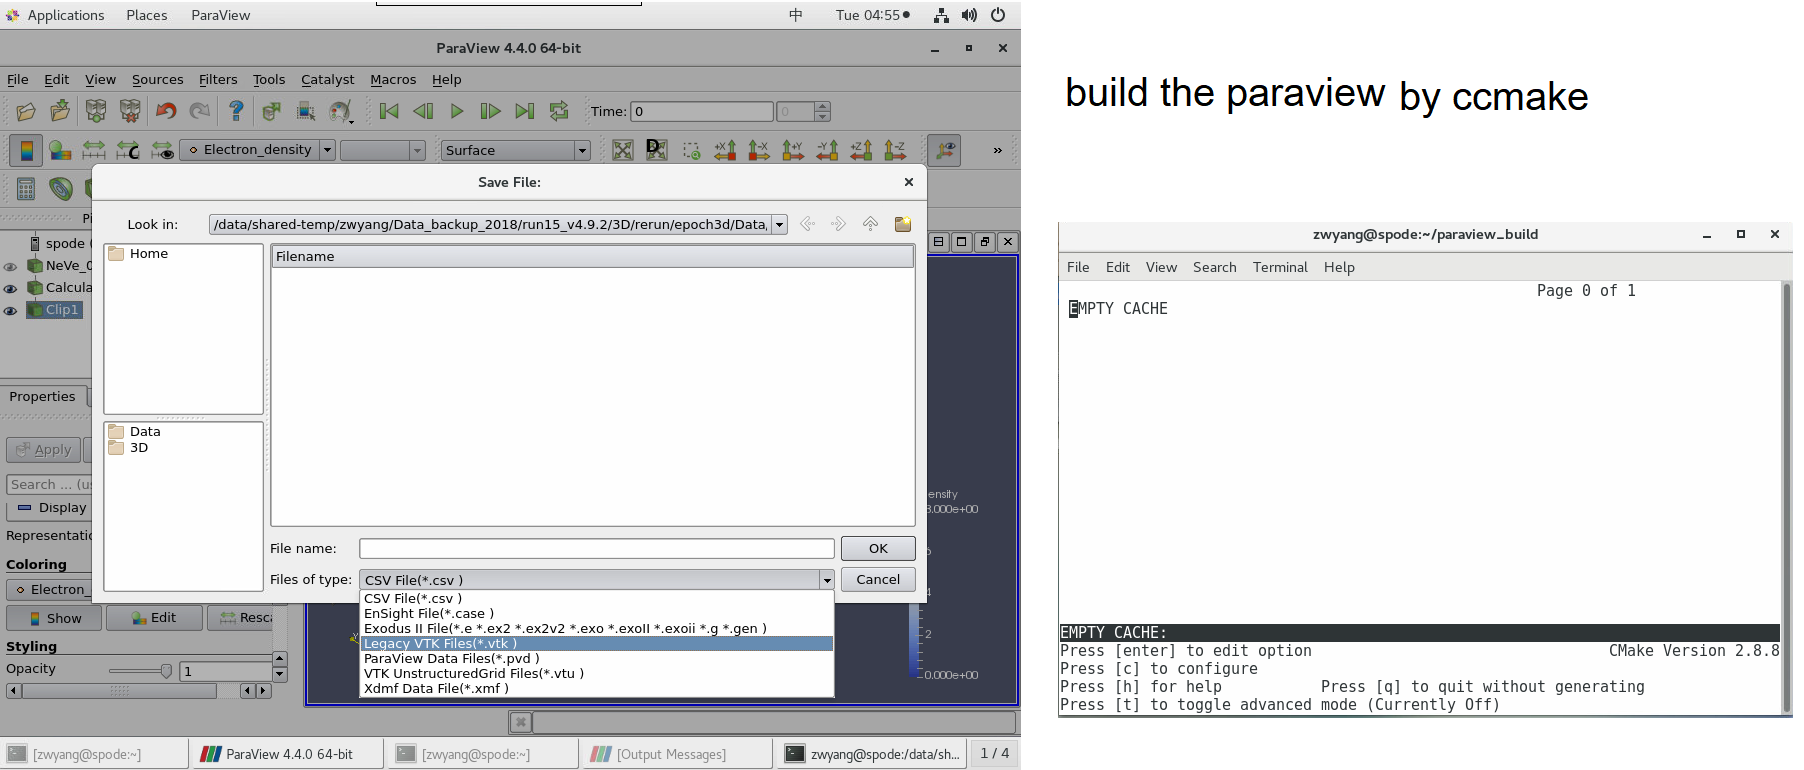This screenshot has height=770, width=1804.
Task: Toggle visibility eye for Calculator item
Action: [10, 288]
